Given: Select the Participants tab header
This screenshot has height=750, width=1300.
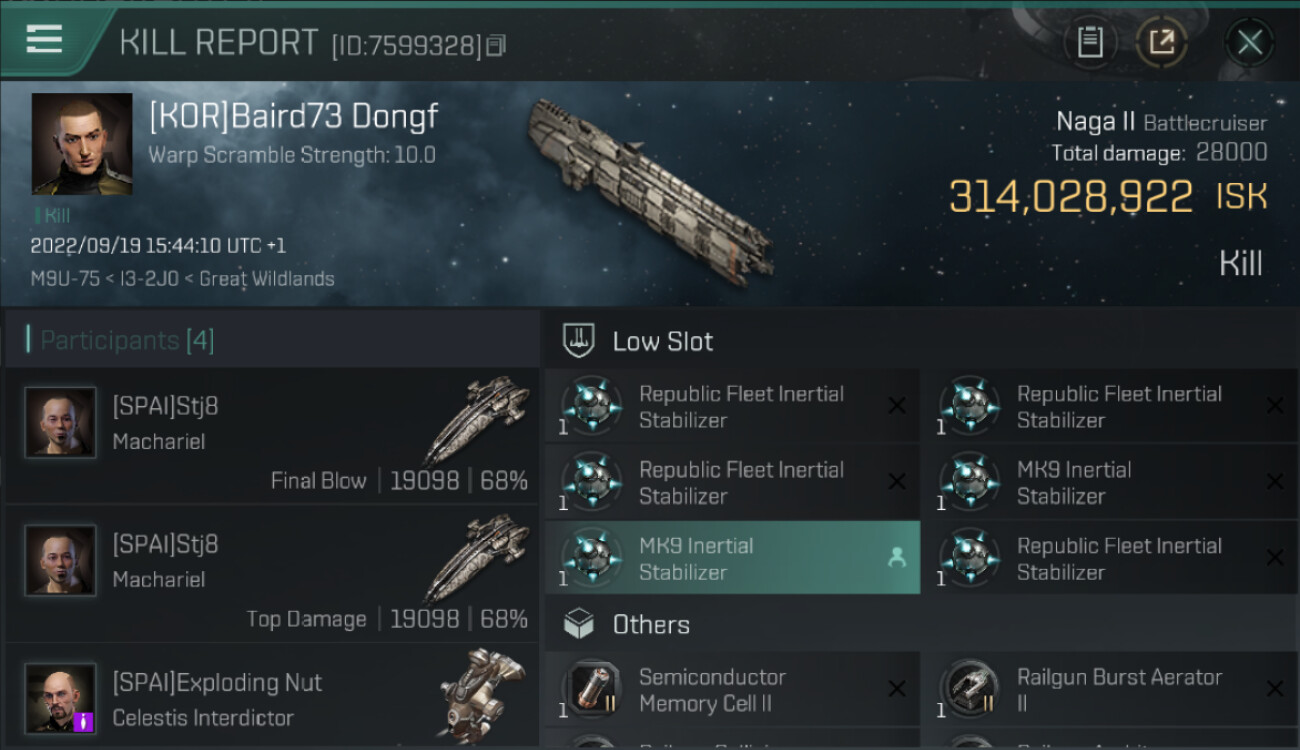Looking at the screenshot, I should click(x=125, y=340).
